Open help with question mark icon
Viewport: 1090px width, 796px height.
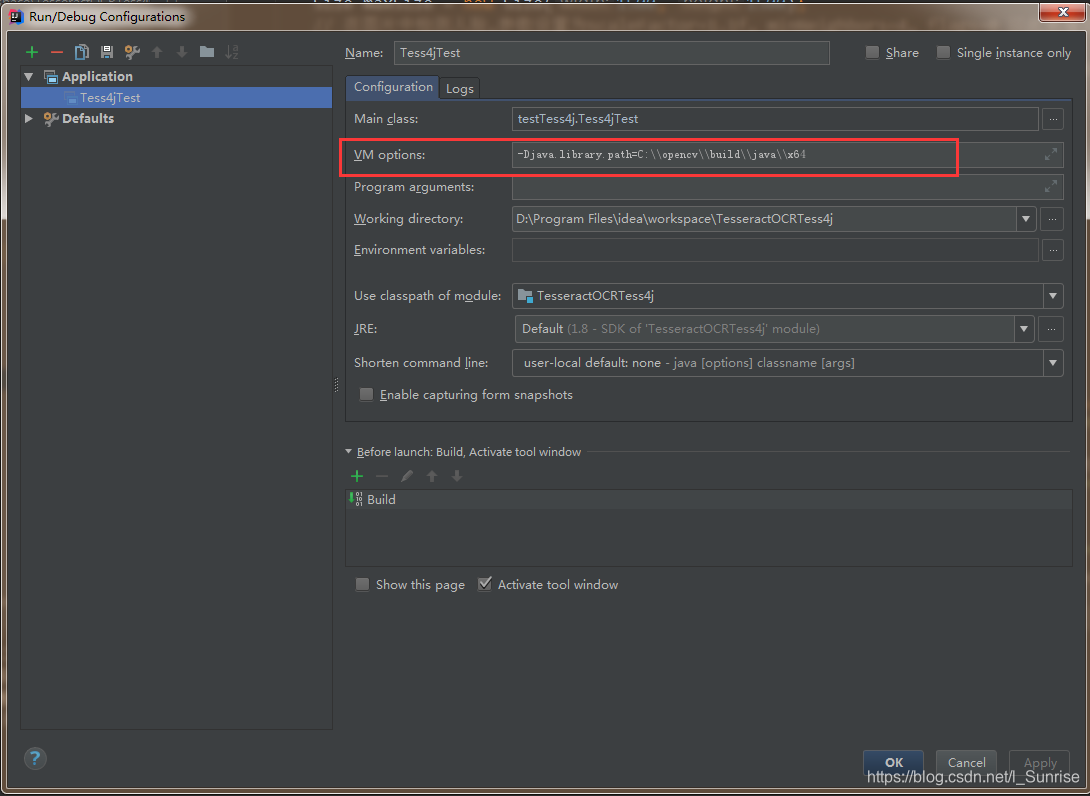point(35,758)
